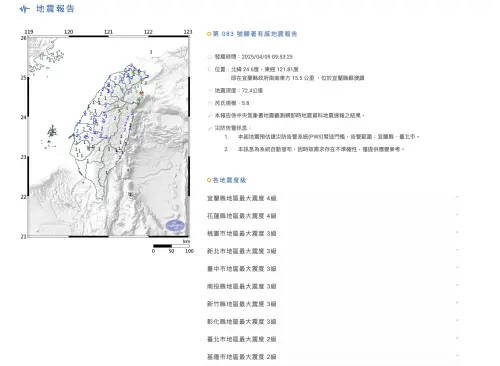Screen dimensions: 500x366
Task: Expand the 南投縣地區最大震度 3級 row chevron
Action: pos(457,286)
